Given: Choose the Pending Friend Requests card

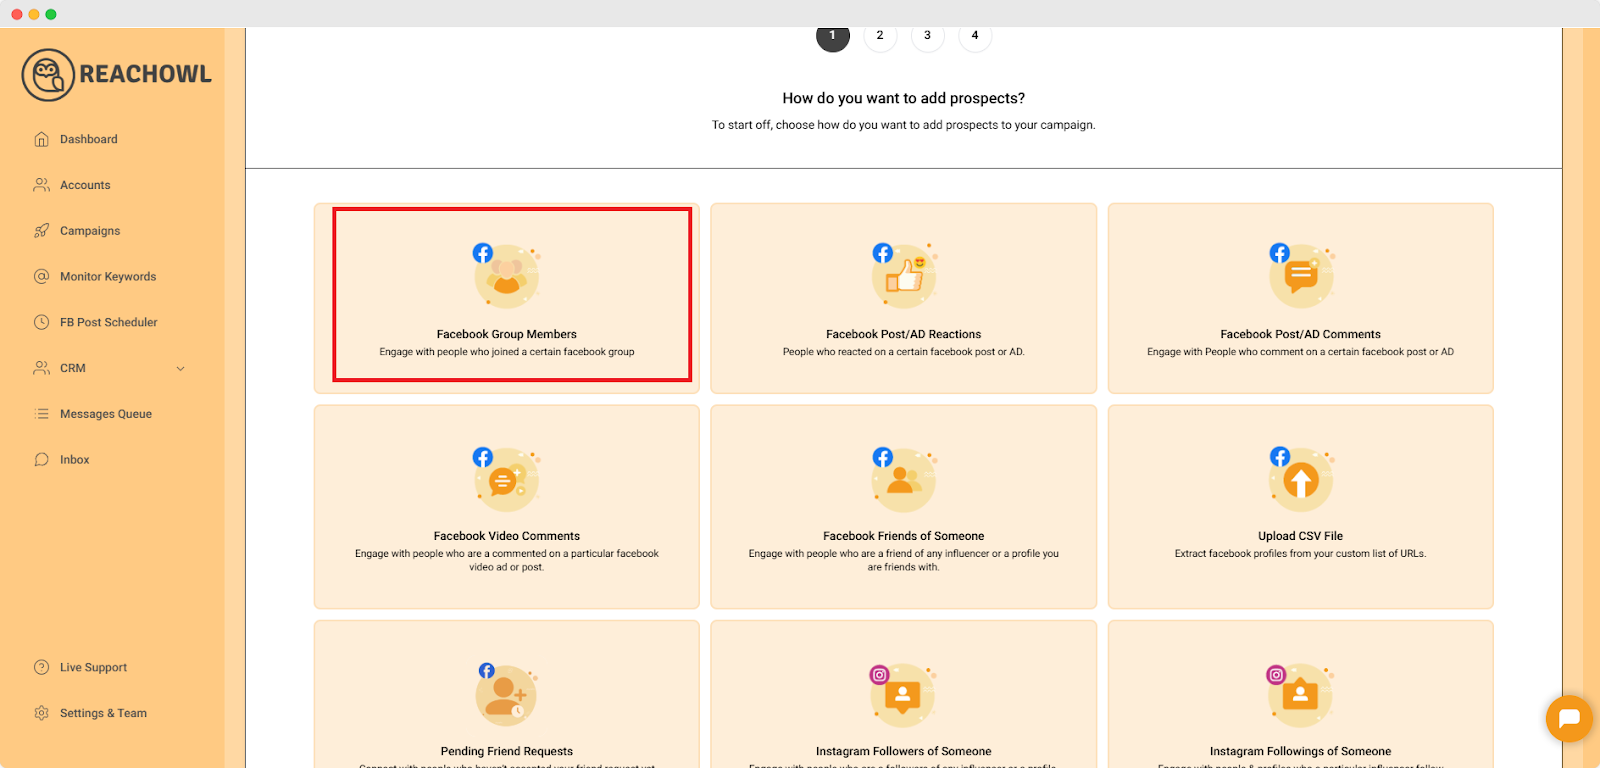Looking at the screenshot, I should click(x=507, y=694).
